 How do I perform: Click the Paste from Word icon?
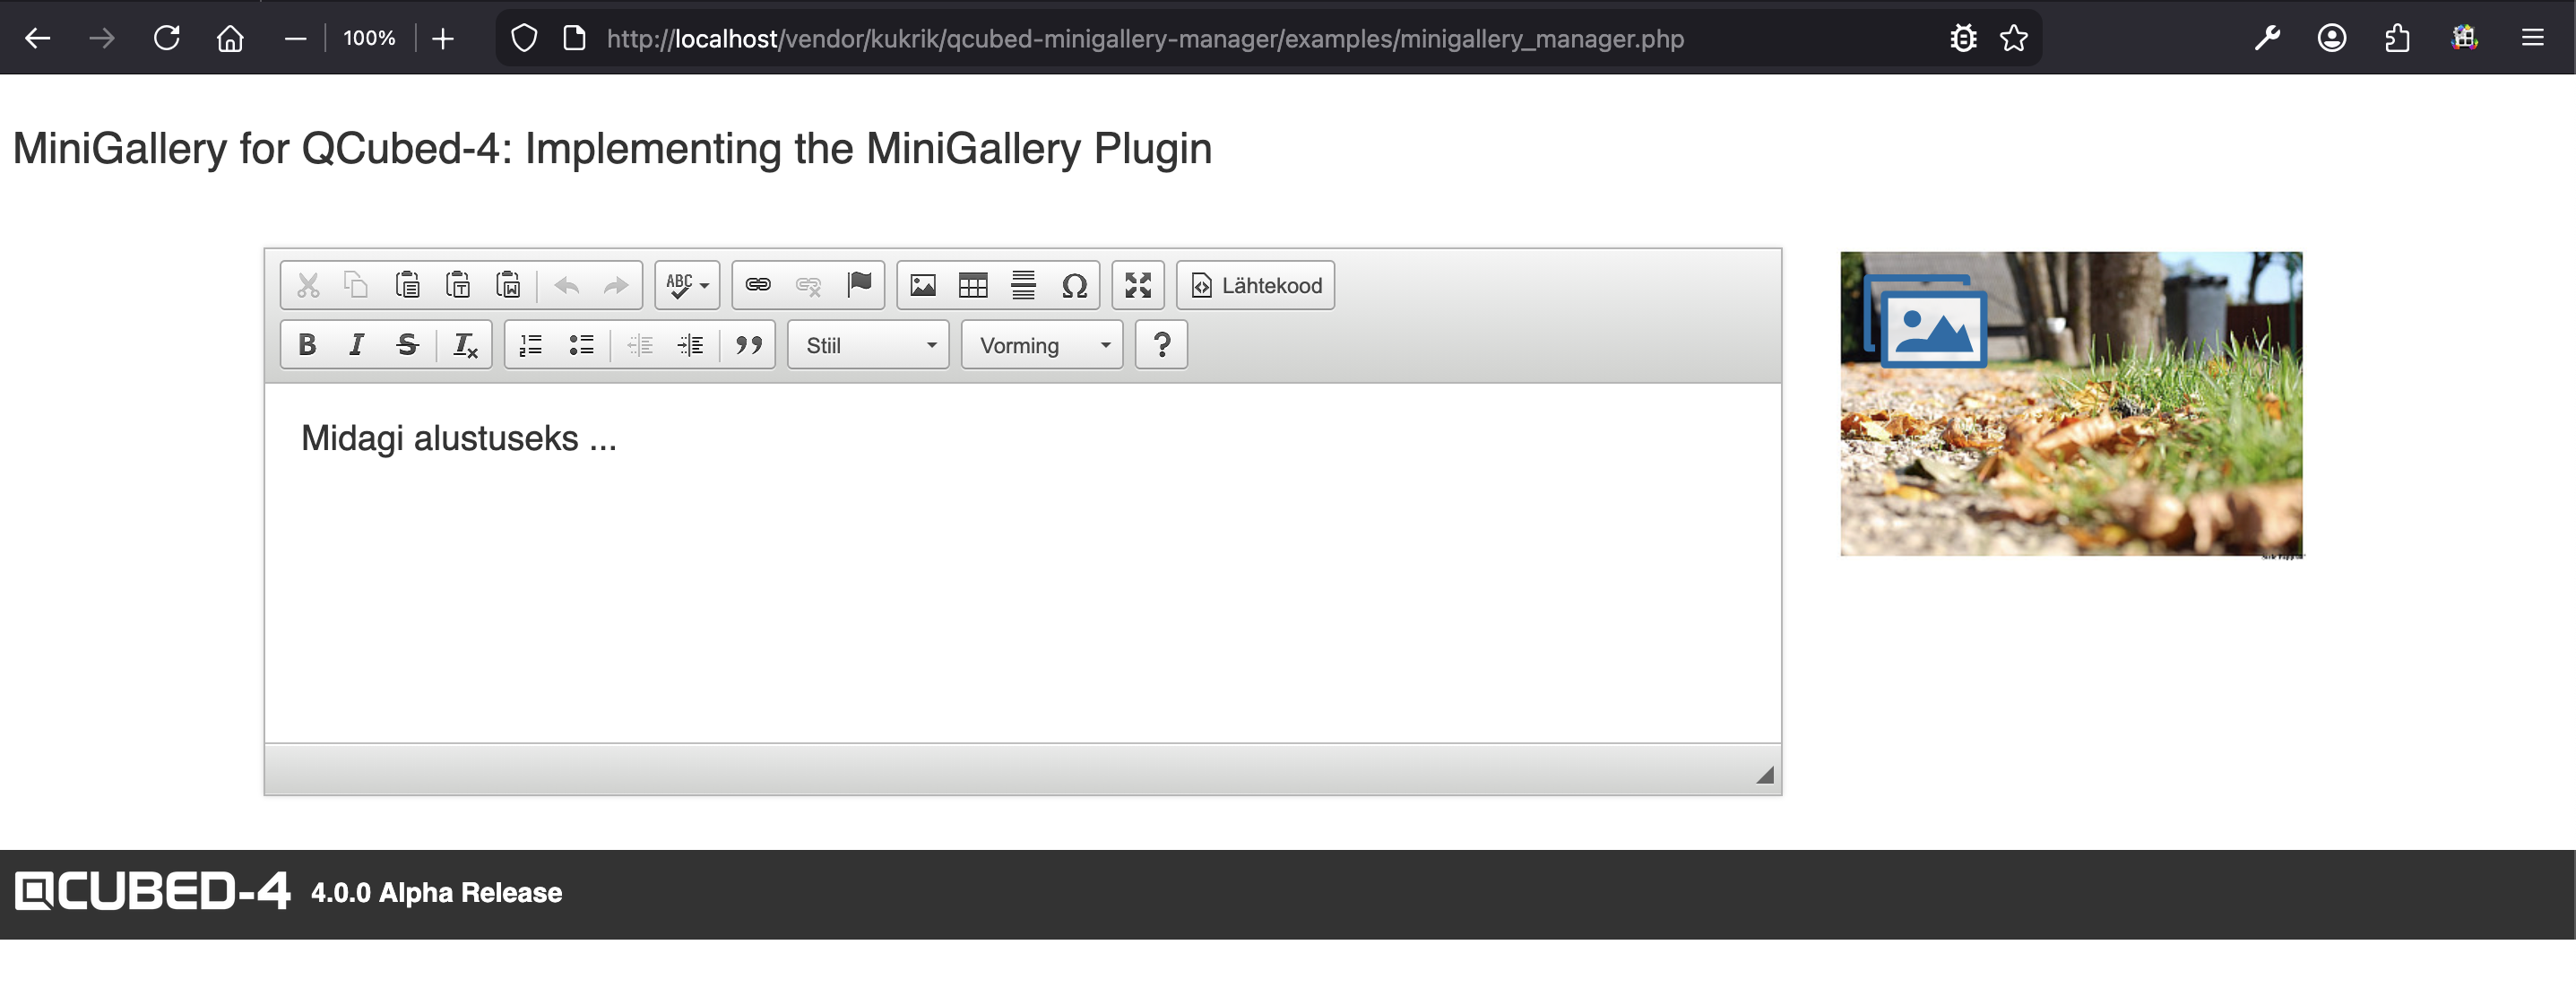pyautogui.click(x=509, y=284)
